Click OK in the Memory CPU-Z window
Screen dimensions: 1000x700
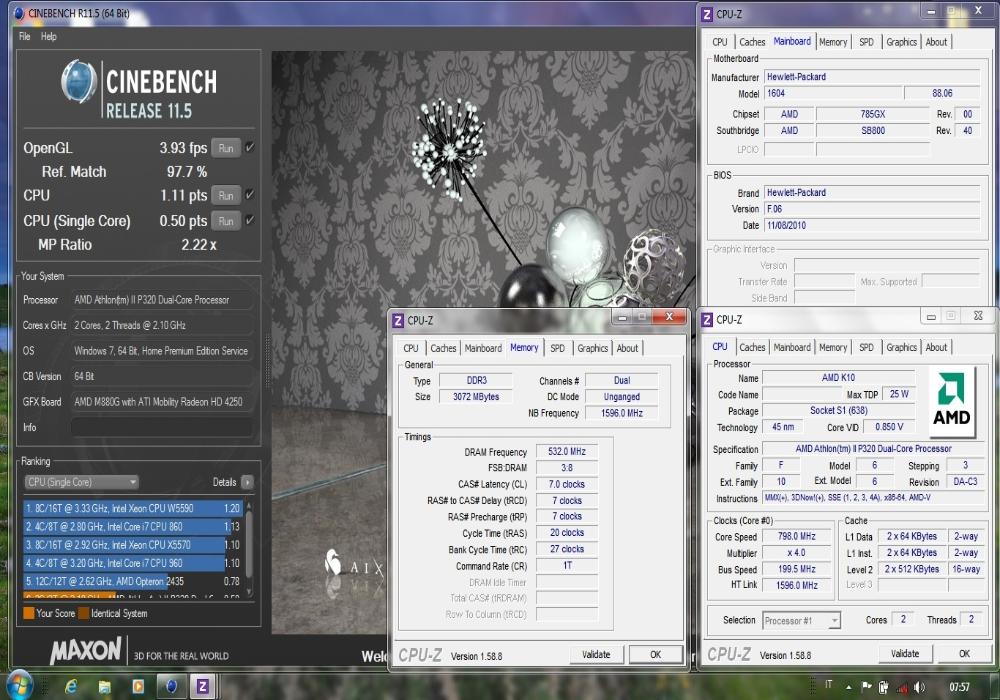pyautogui.click(x=656, y=654)
